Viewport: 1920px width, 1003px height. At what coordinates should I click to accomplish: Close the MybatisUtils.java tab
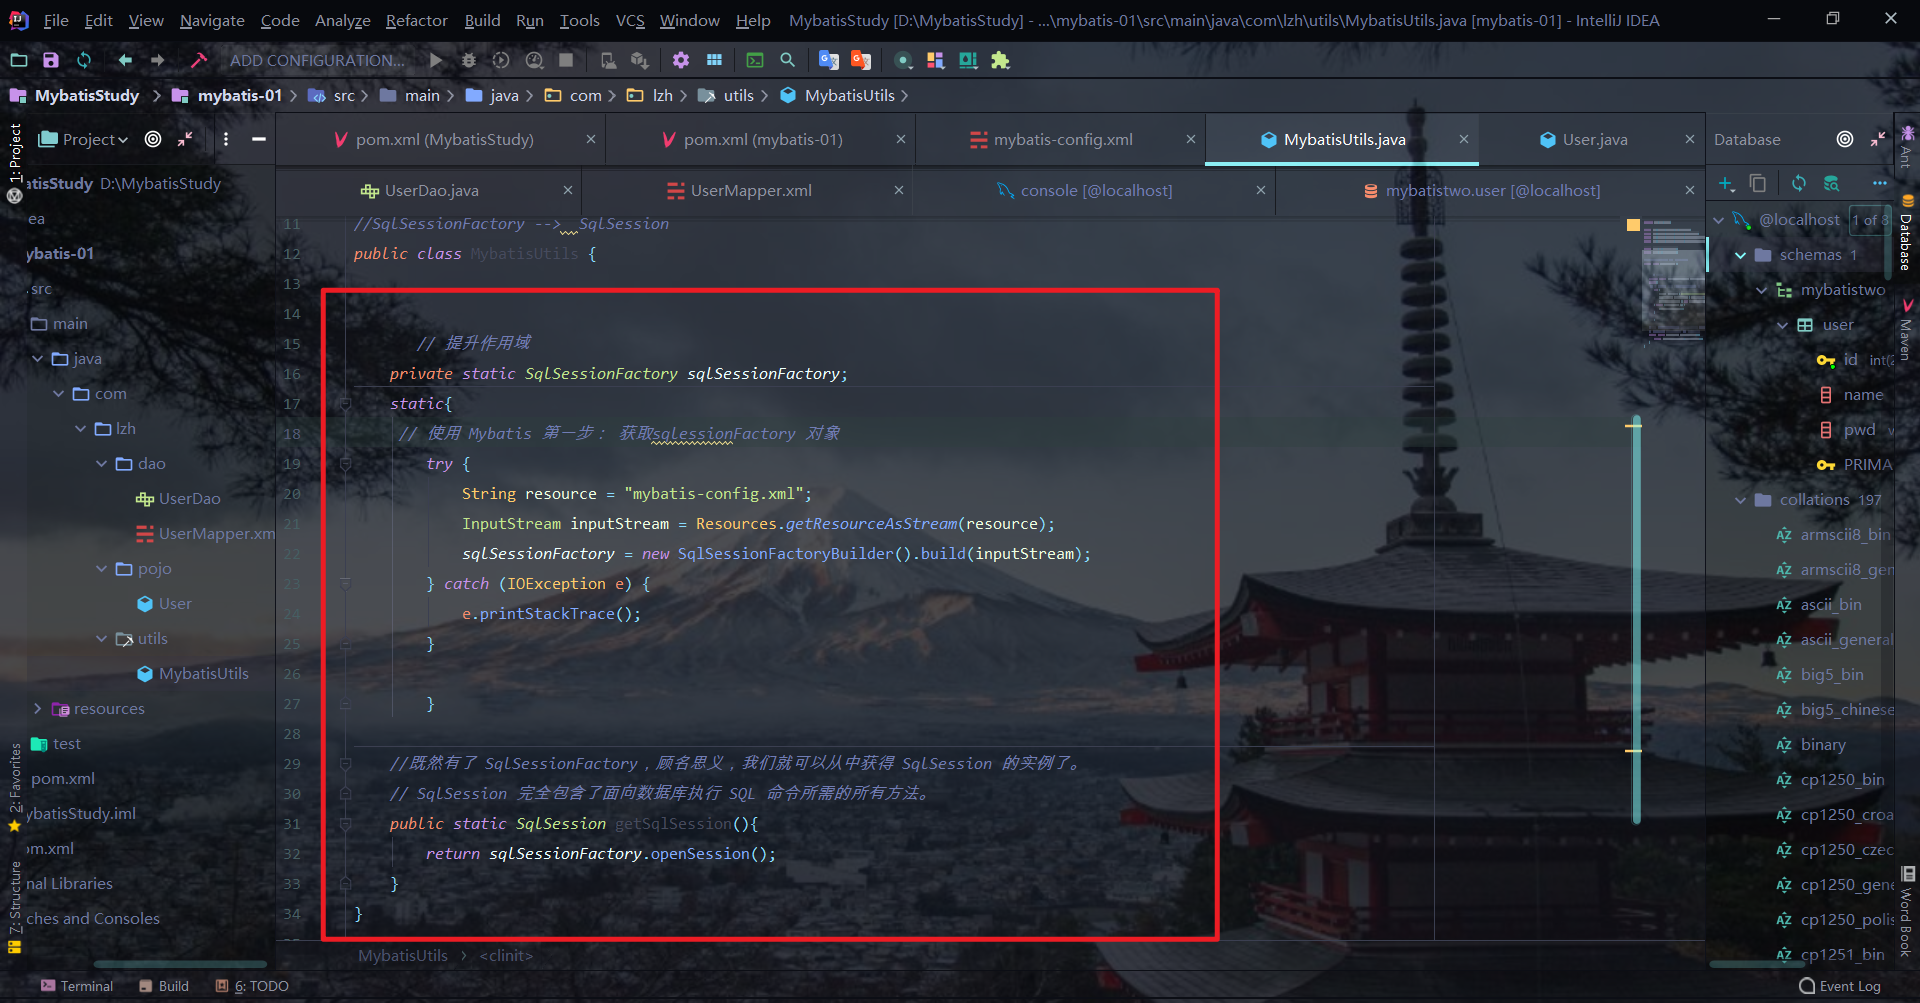(1464, 139)
